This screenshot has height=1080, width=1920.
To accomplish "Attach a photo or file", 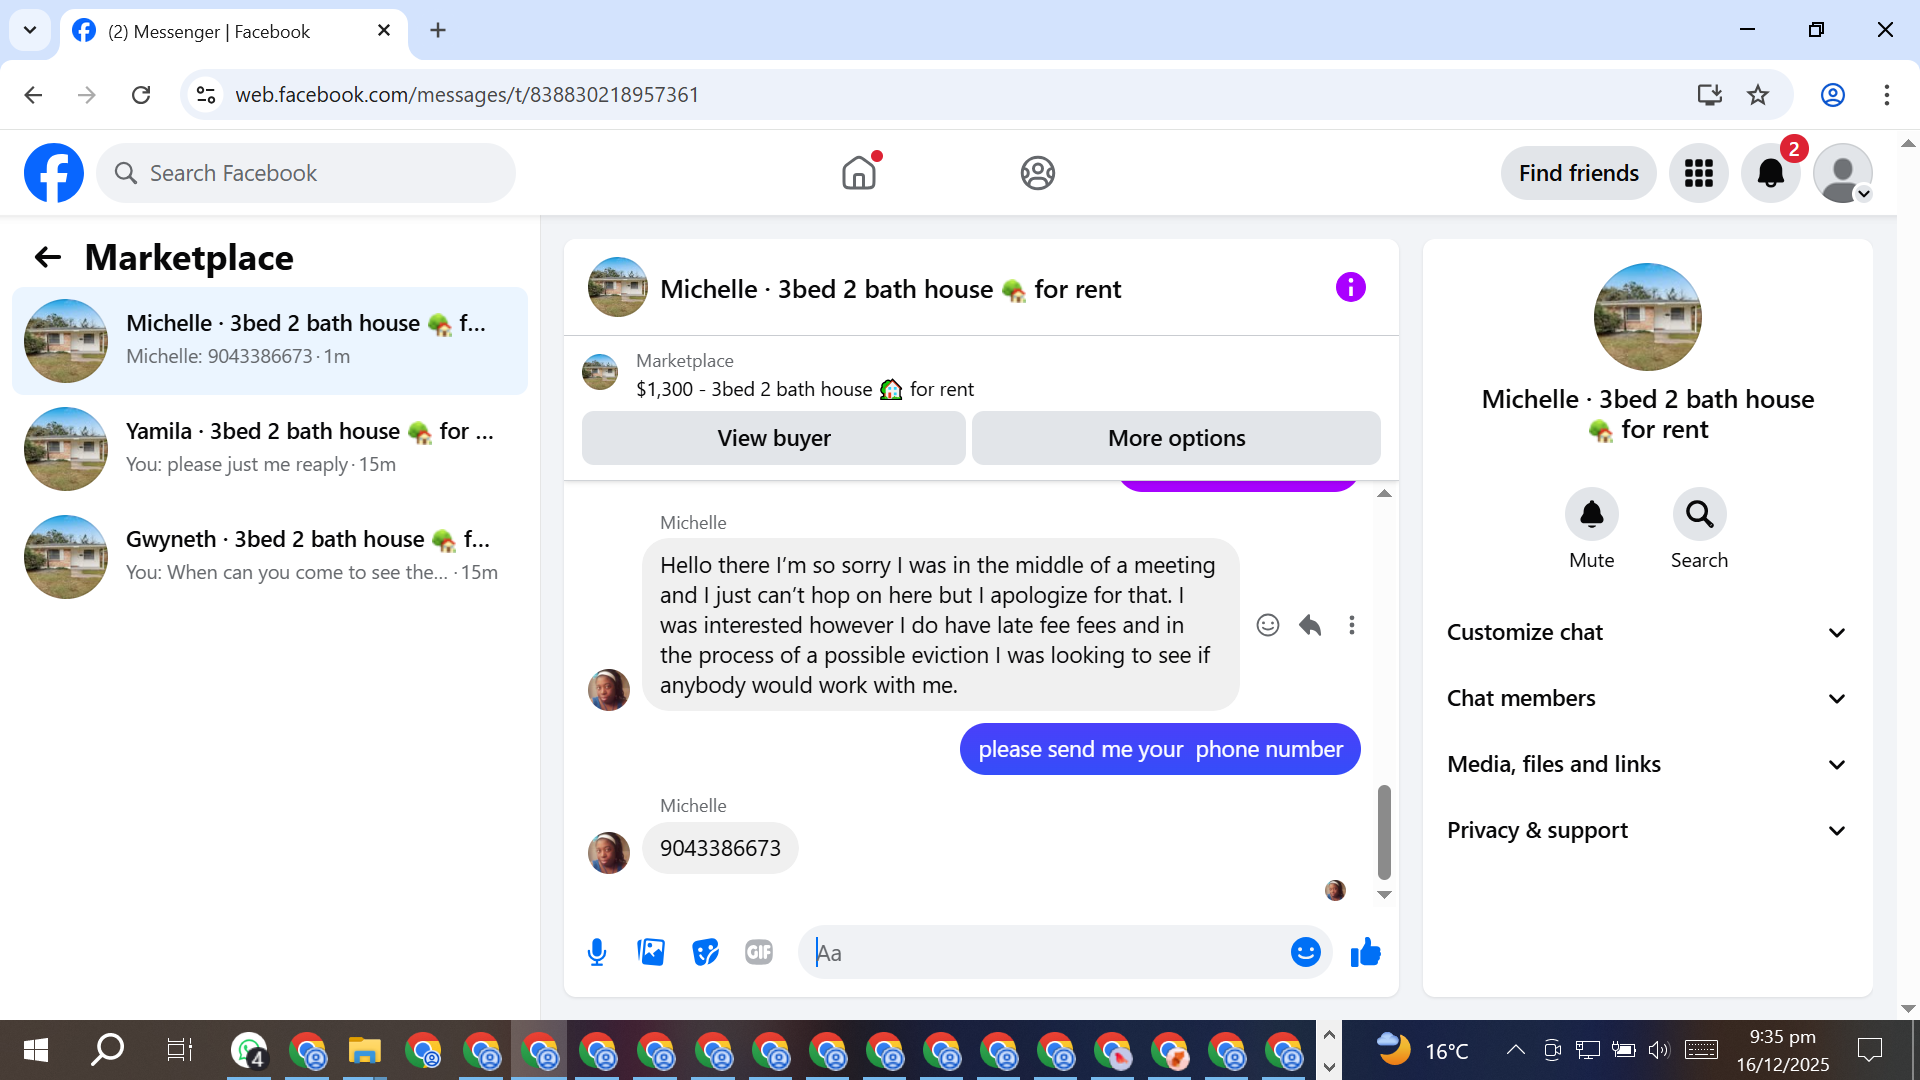I will pos(651,952).
